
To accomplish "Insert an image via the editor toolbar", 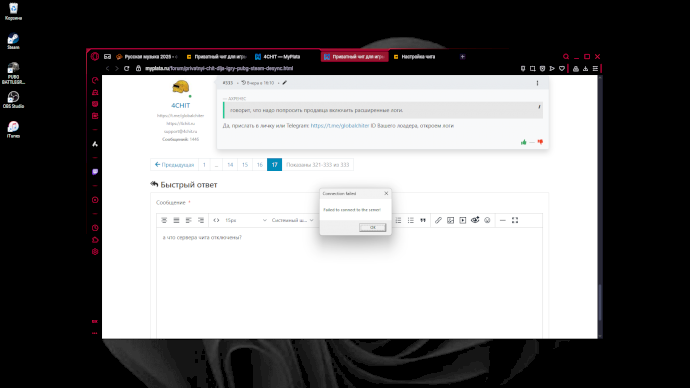I will [450, 220].
